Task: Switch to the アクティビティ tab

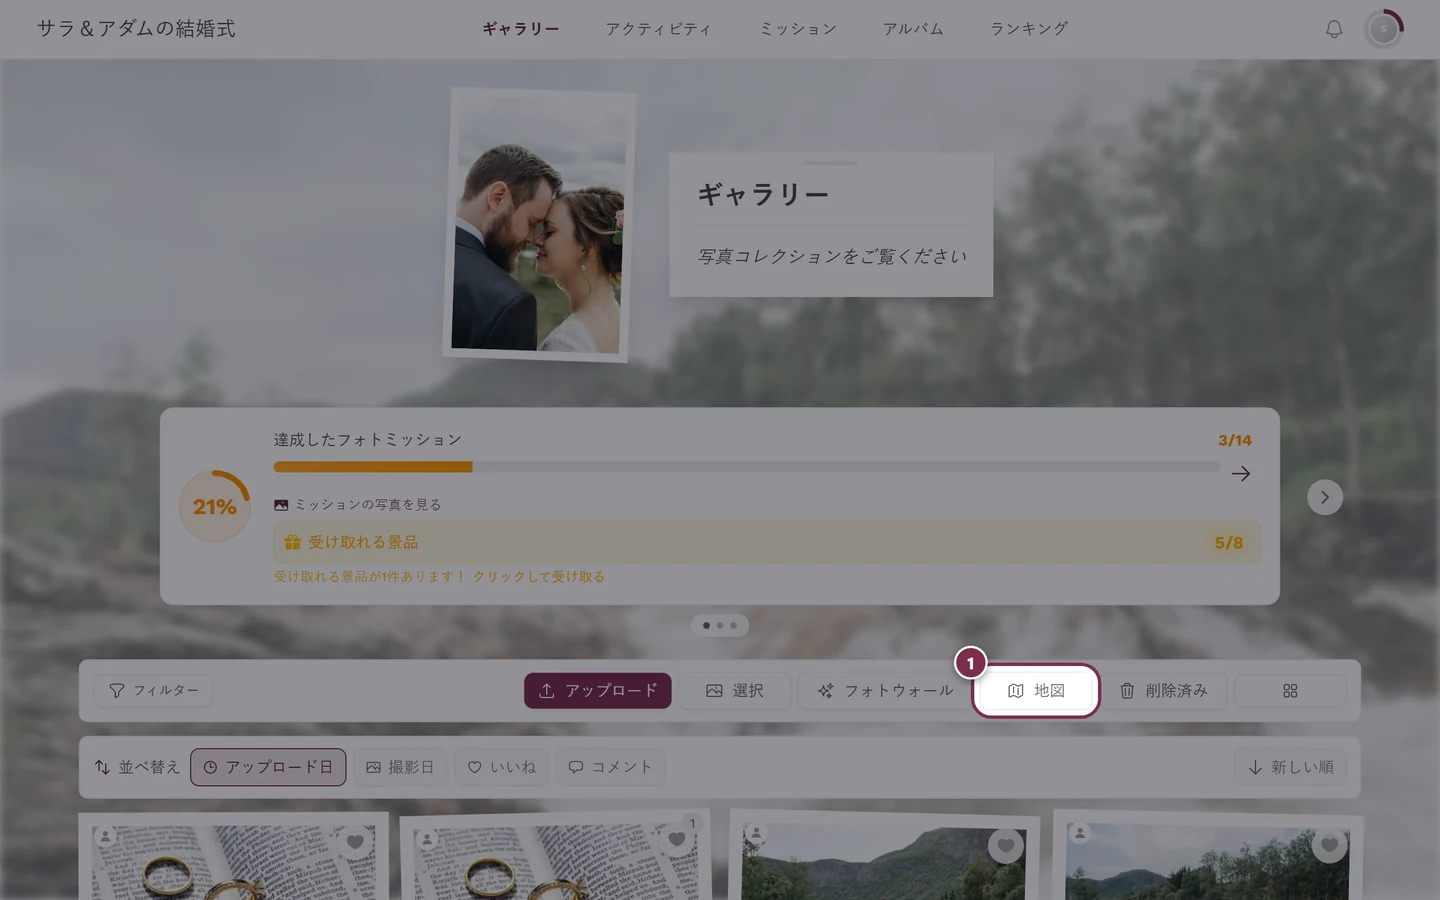Action: pos(658,29)
